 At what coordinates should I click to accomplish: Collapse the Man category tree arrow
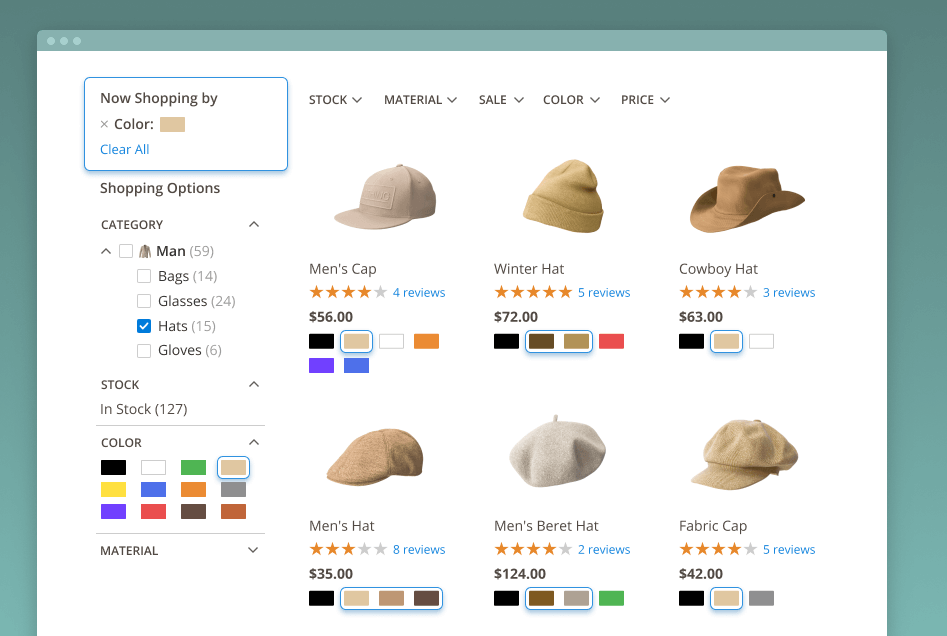[x=106, y=251]
